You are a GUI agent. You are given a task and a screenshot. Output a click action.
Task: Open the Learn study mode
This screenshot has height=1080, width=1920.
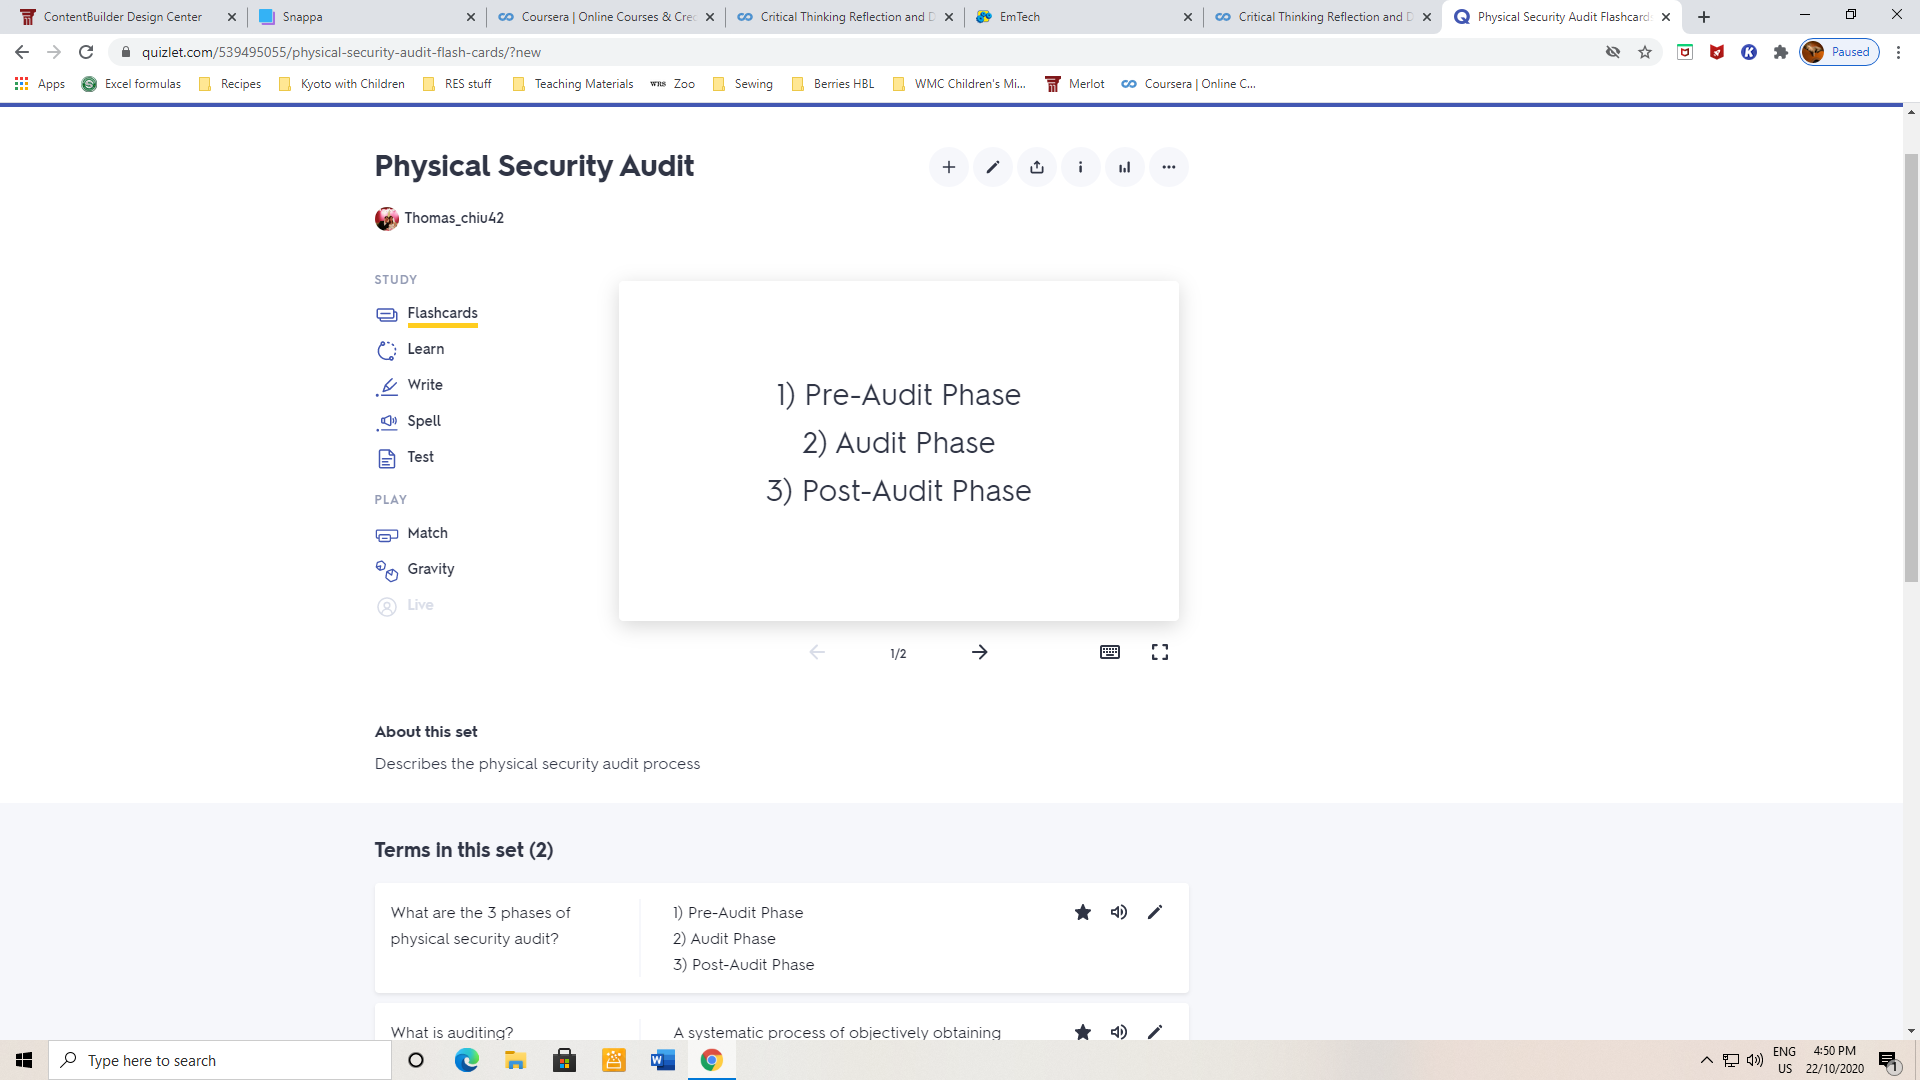click(425, 349)
